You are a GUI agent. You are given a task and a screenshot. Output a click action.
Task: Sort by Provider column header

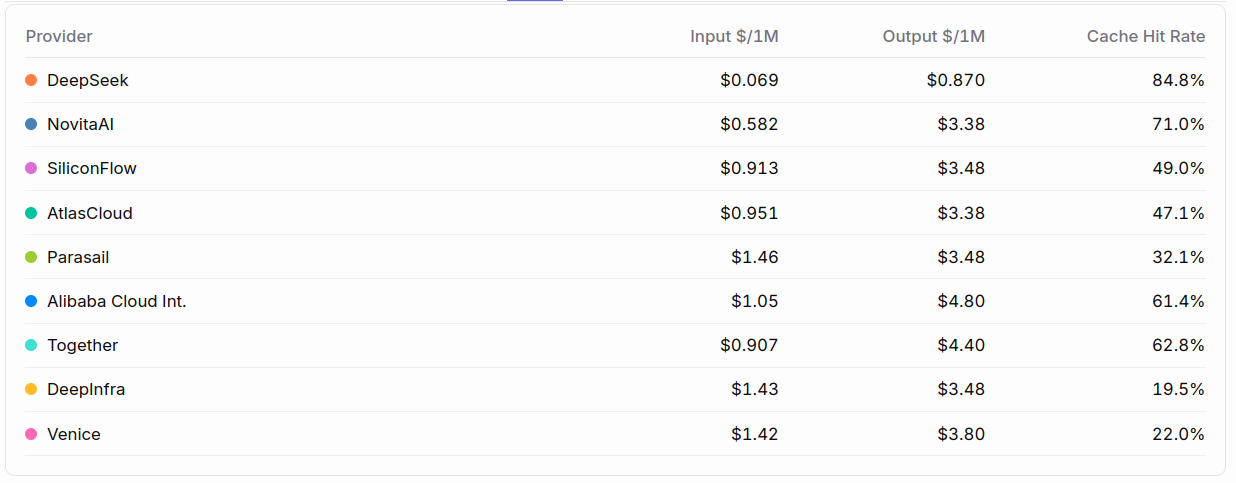[59, 36]
